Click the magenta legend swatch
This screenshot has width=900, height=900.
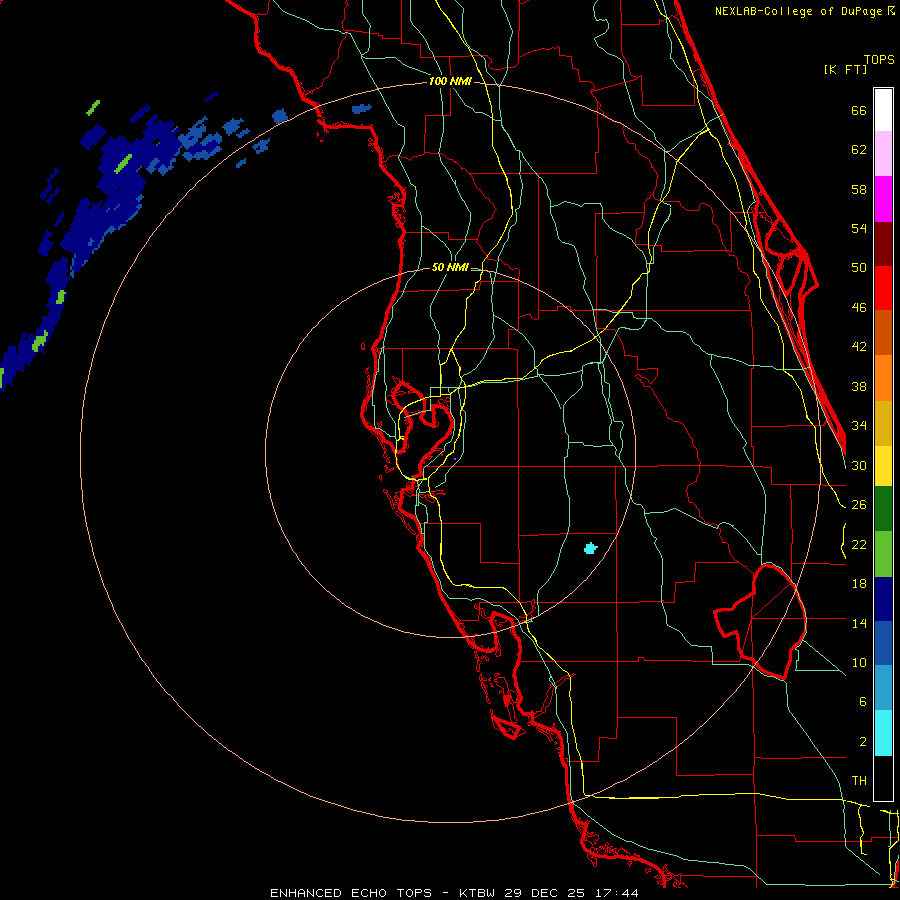[x=883, y=199]
